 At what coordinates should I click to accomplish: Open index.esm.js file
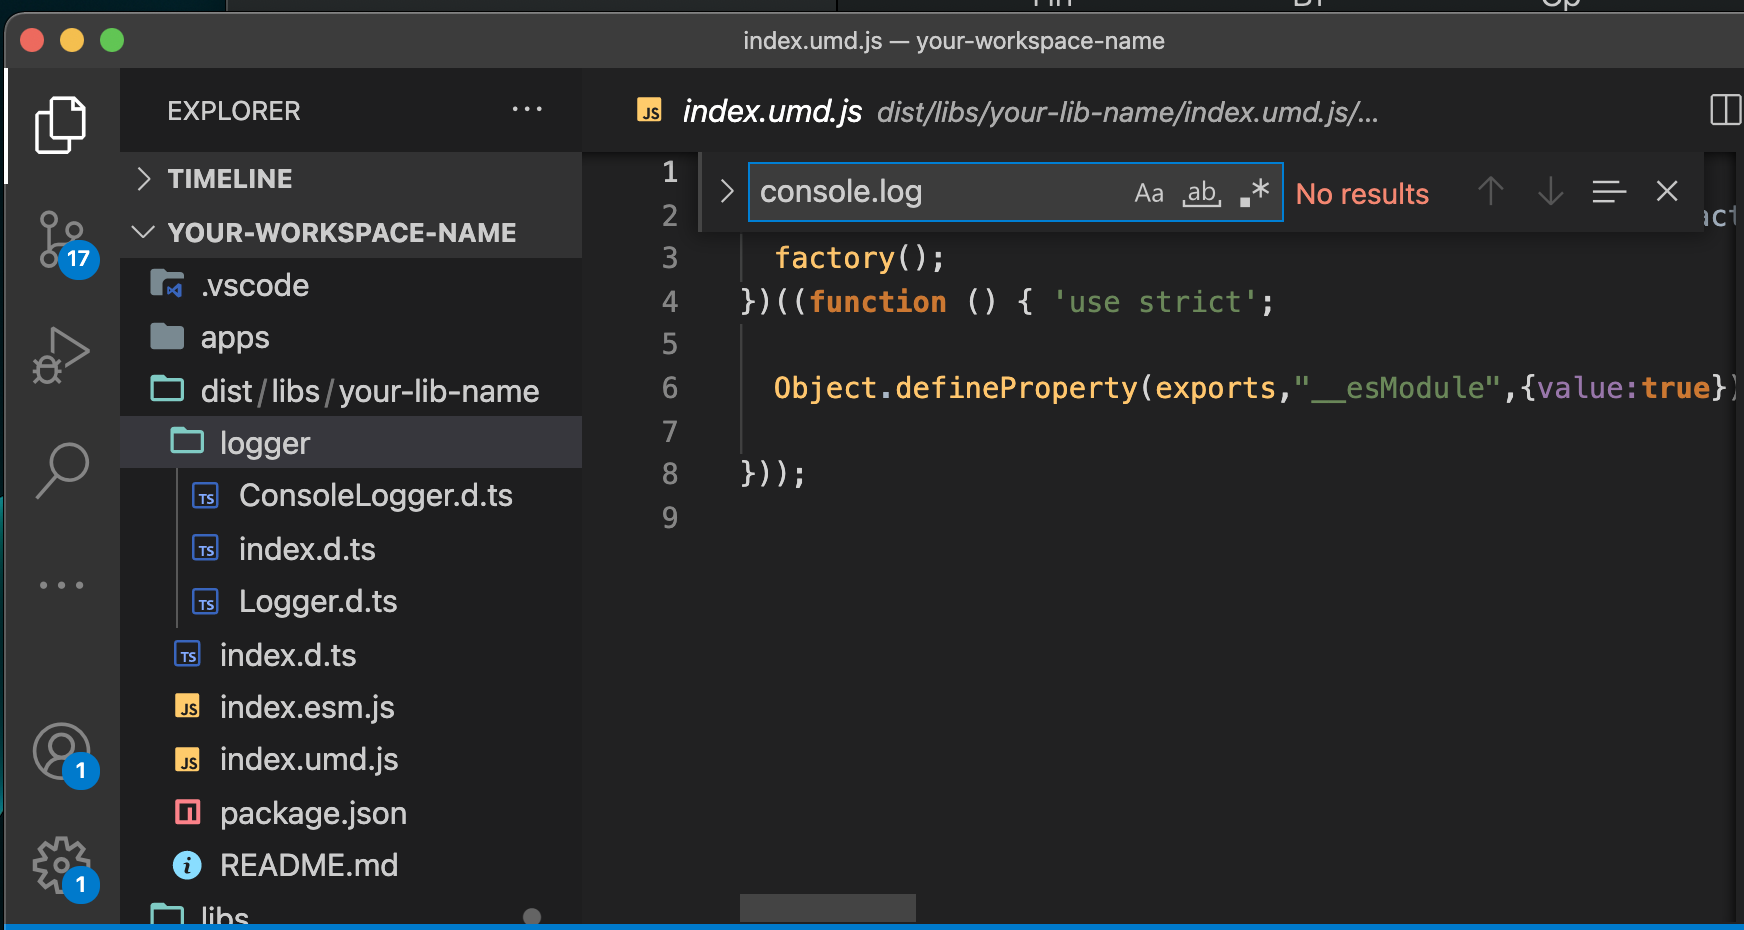pyautogui.click(x=351, y=708)
